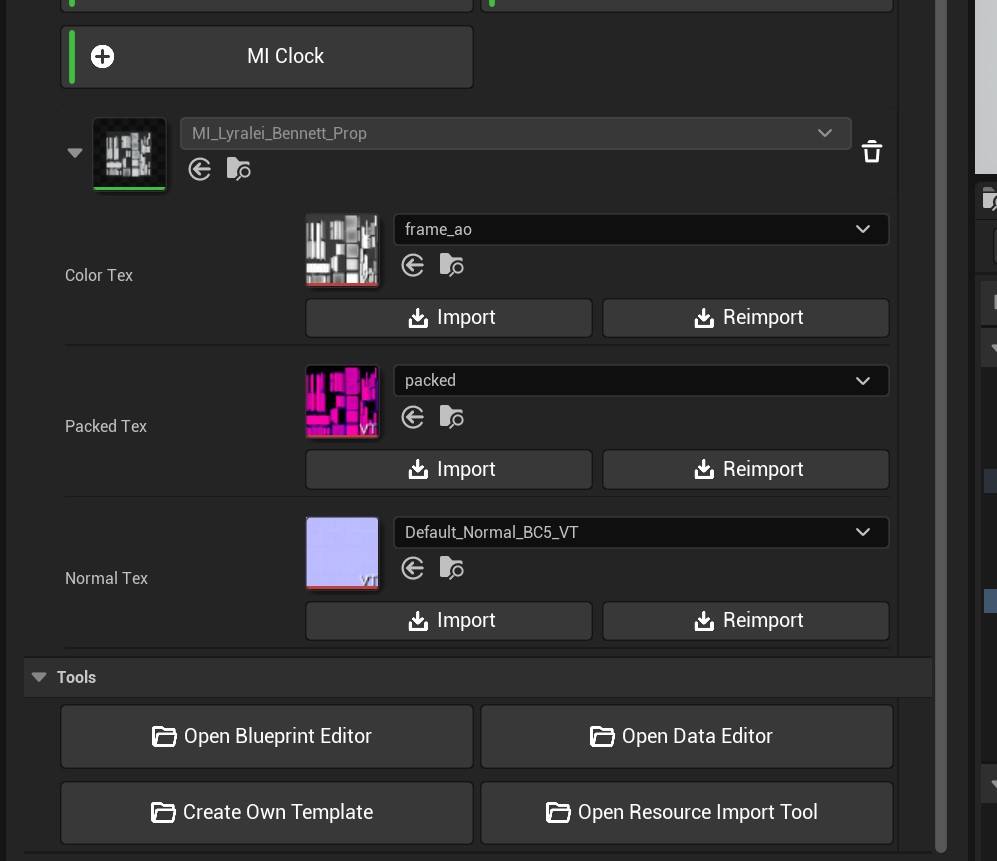This screenshot has height=861, width=997.
Task: Add the MI Clock material instance
Action: [267, 57]
